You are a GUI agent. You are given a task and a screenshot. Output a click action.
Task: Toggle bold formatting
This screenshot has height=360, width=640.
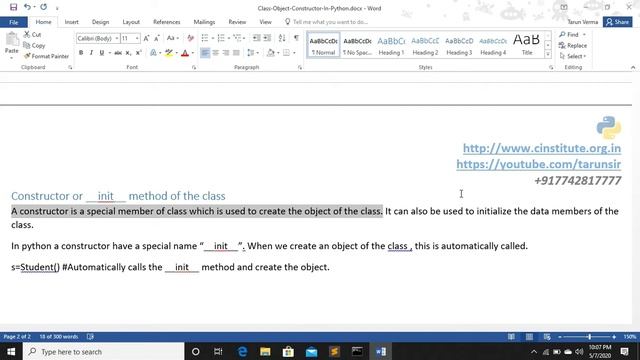tap(81, 53)
